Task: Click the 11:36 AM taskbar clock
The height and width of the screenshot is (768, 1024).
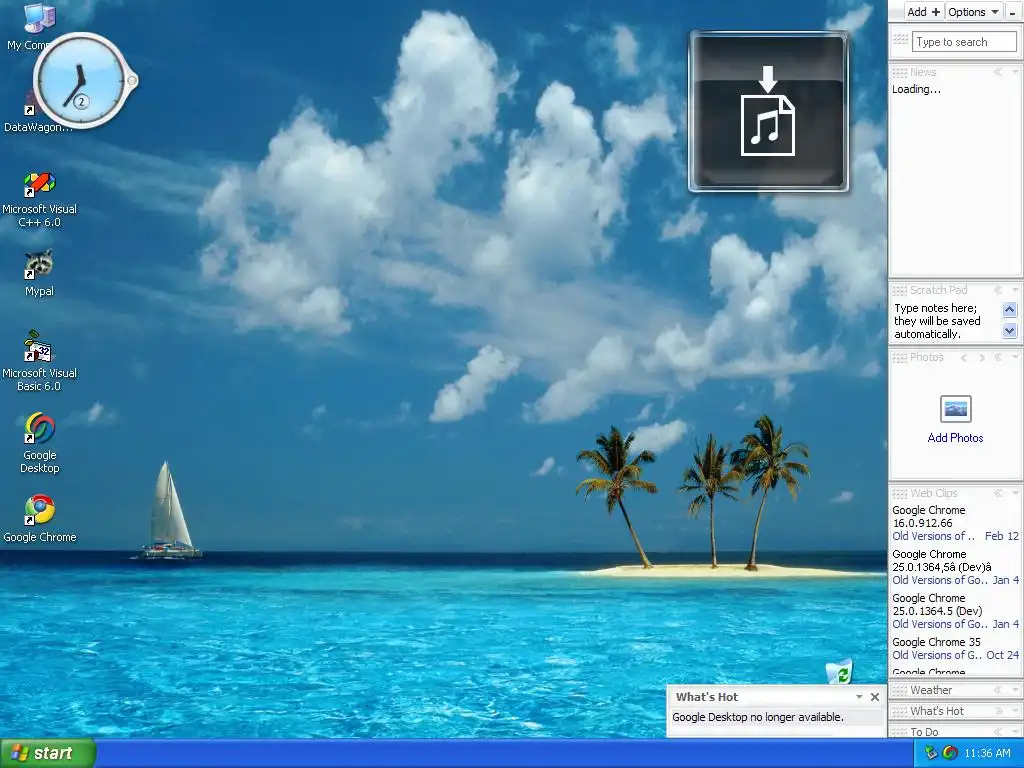Action: point(987,753)
